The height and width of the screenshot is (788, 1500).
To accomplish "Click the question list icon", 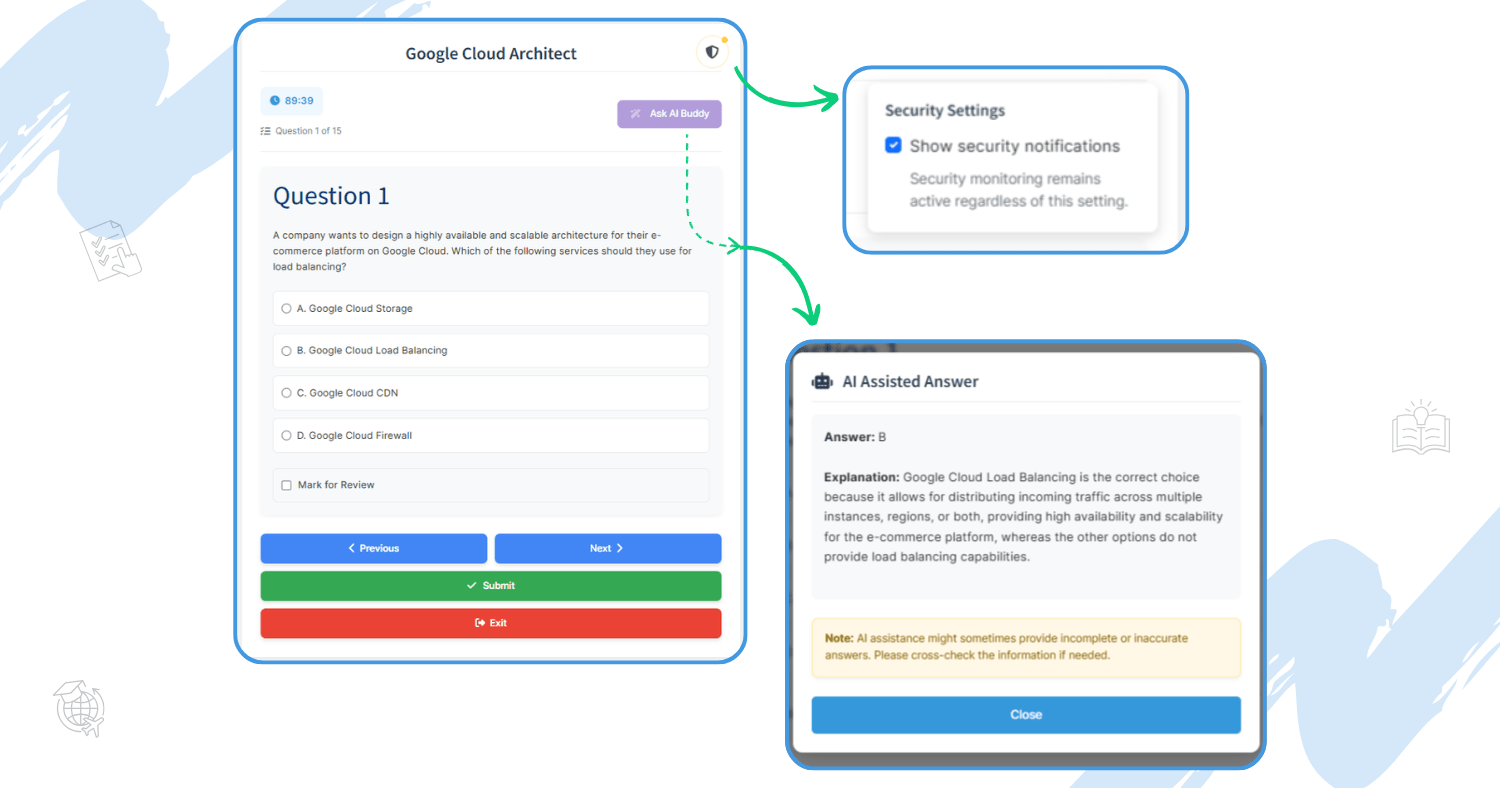I will click(x=265, y=131).
